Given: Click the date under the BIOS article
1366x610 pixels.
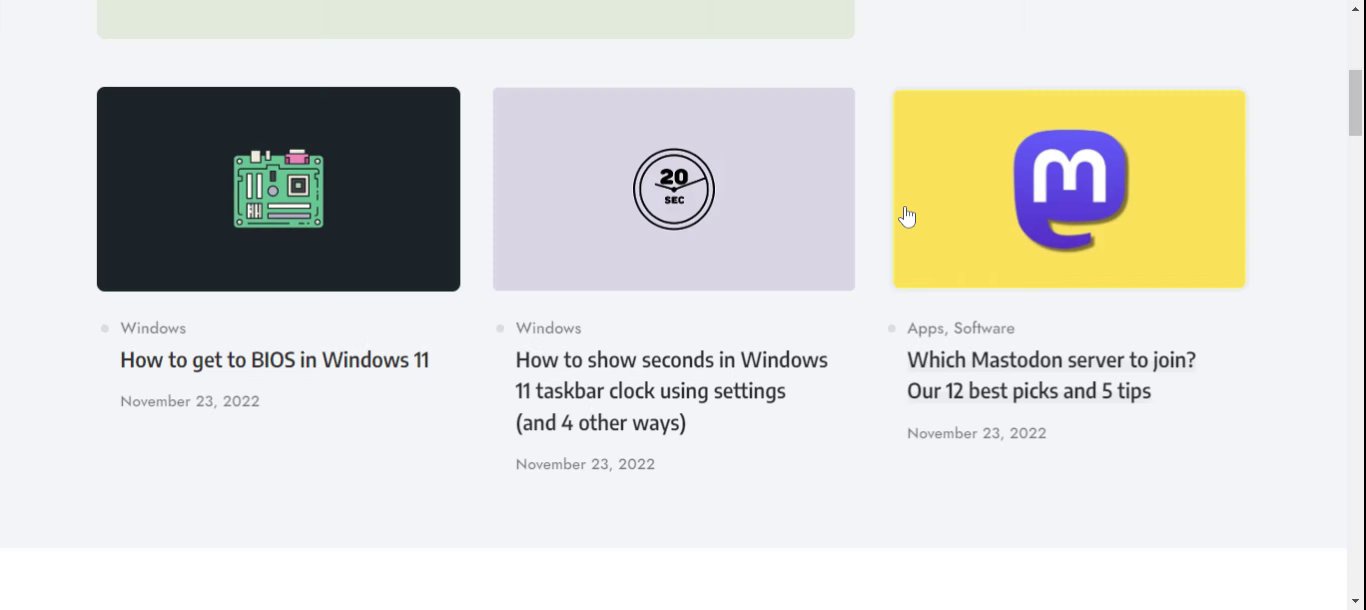Looking at the screenshot, I should (x=190, y=401).
